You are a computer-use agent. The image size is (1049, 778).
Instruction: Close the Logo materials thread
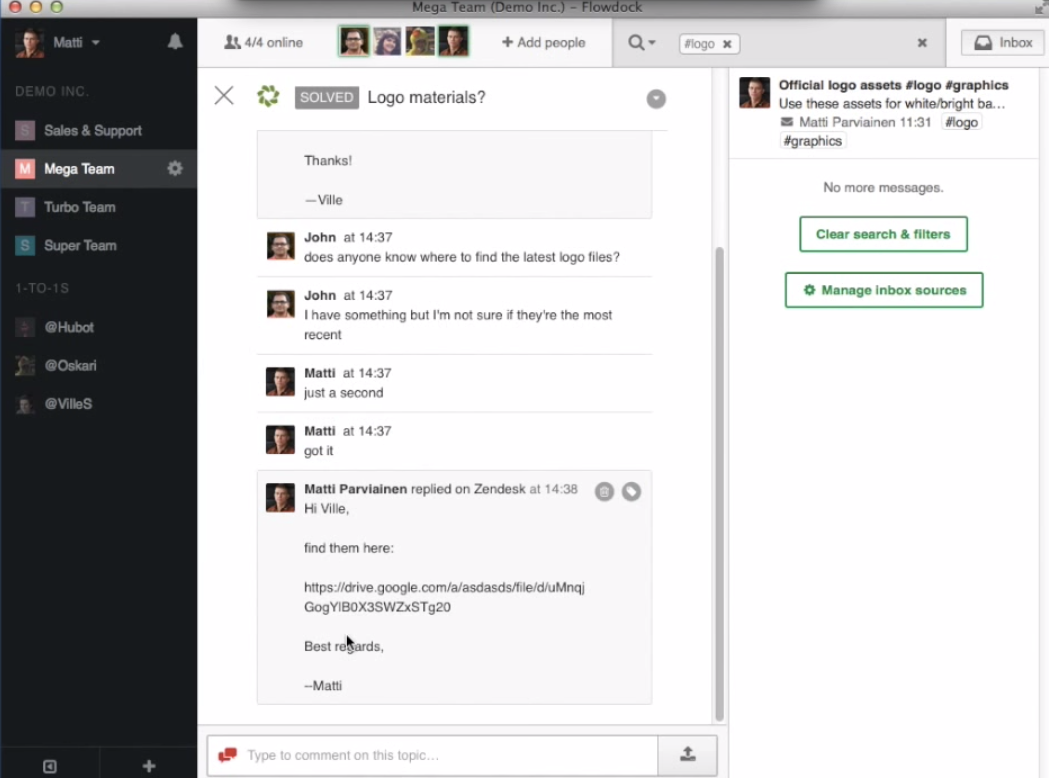click(224, 96)
